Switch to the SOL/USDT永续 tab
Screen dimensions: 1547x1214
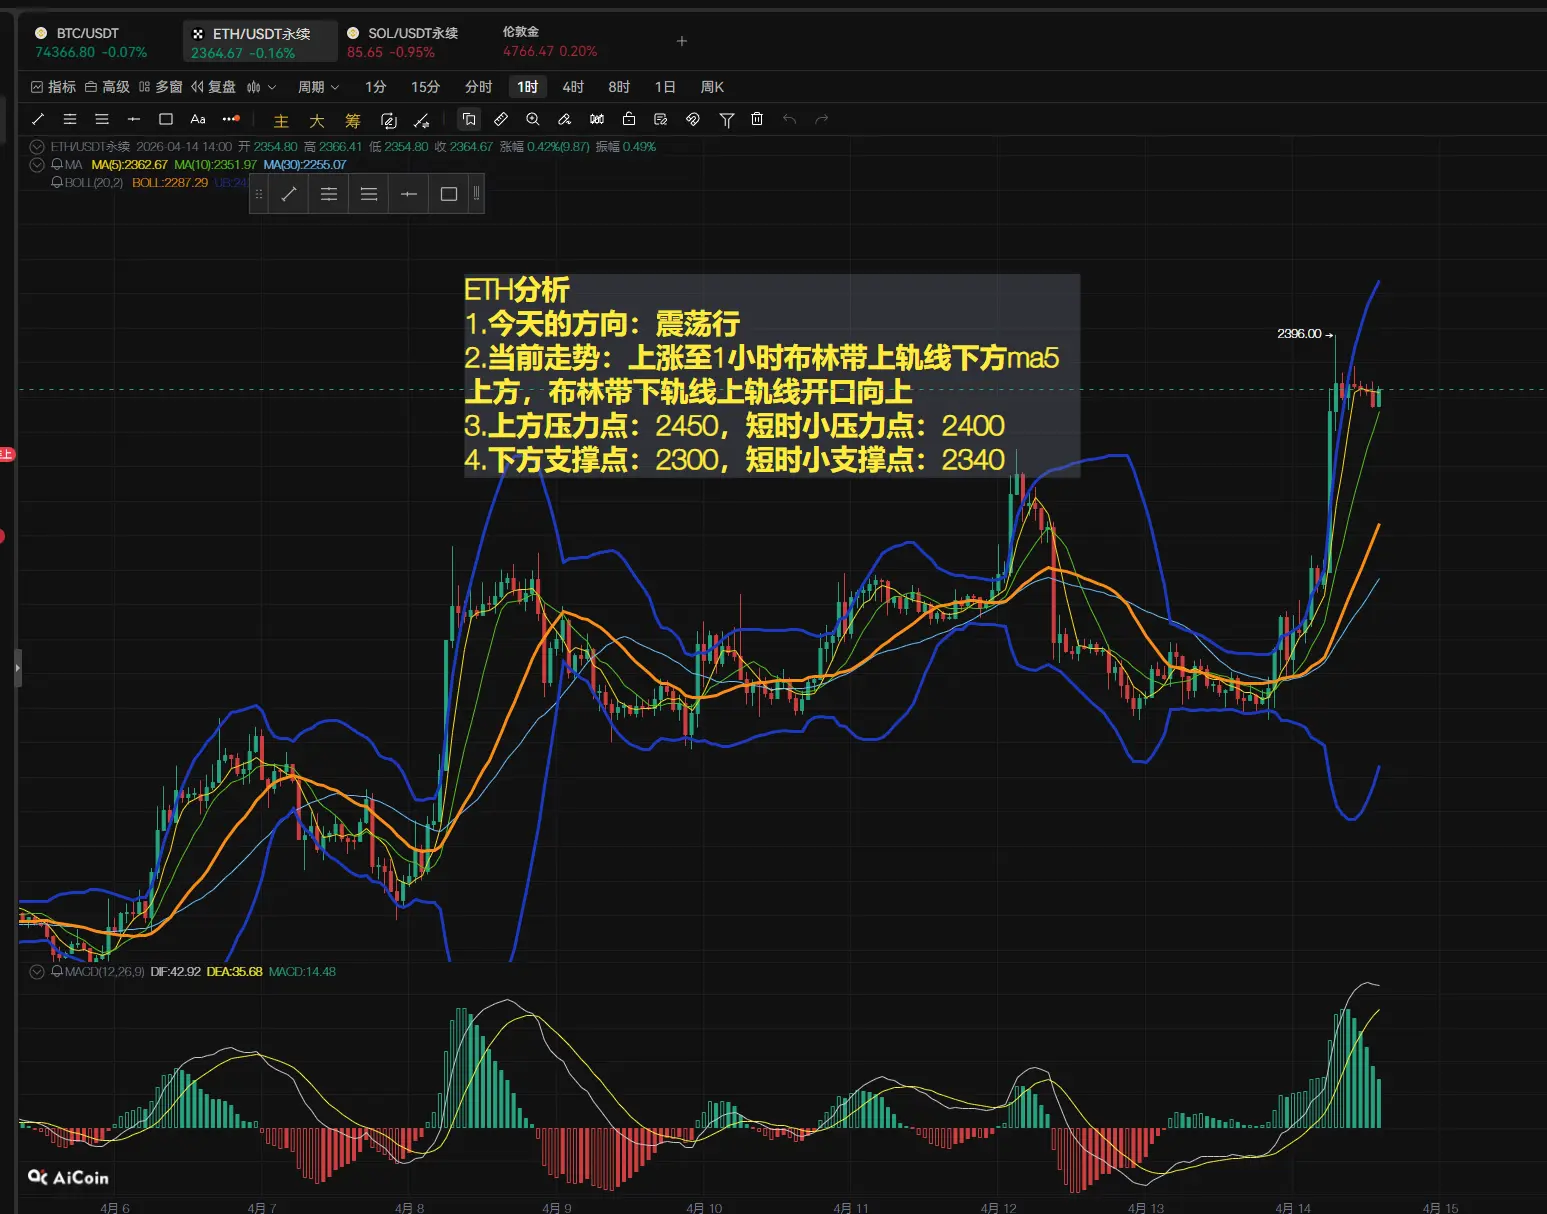(x=402, y=42)
